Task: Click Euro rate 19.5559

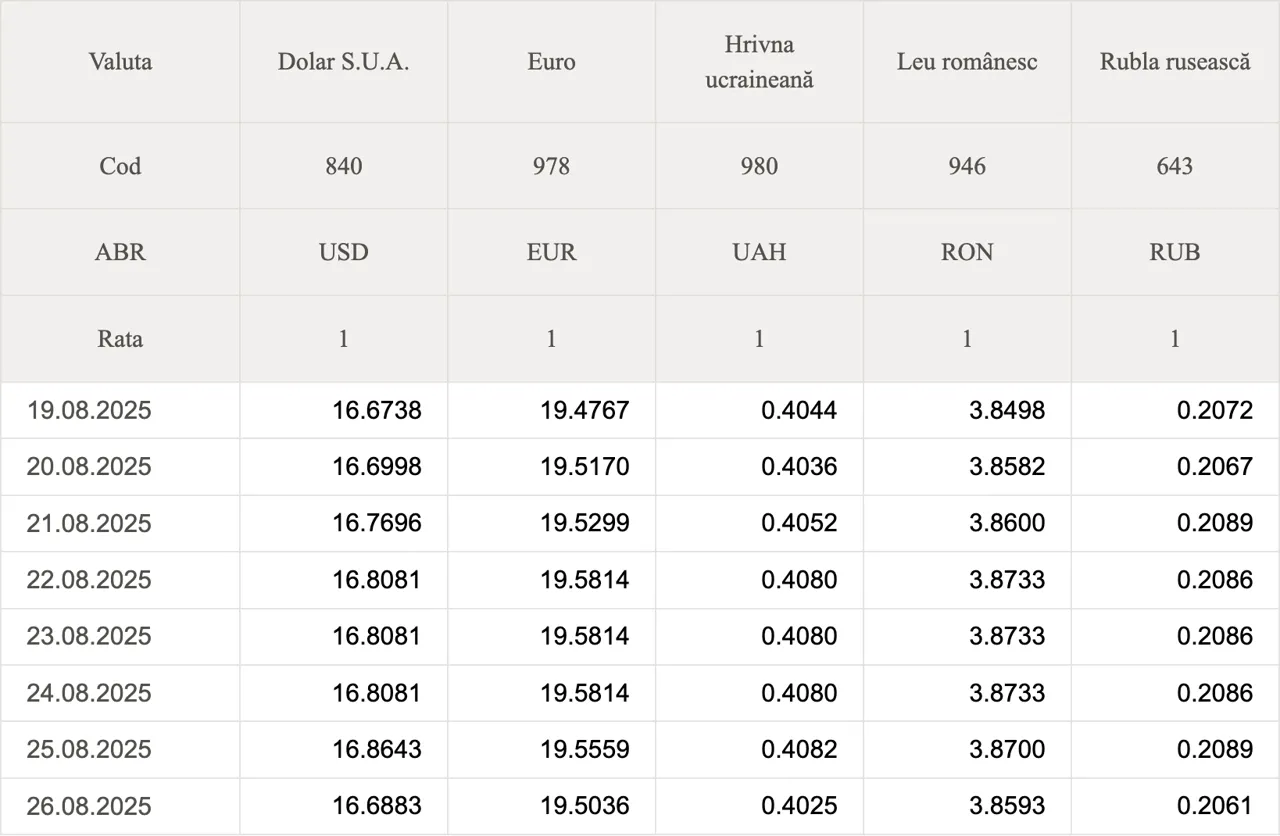Action: 551,749
